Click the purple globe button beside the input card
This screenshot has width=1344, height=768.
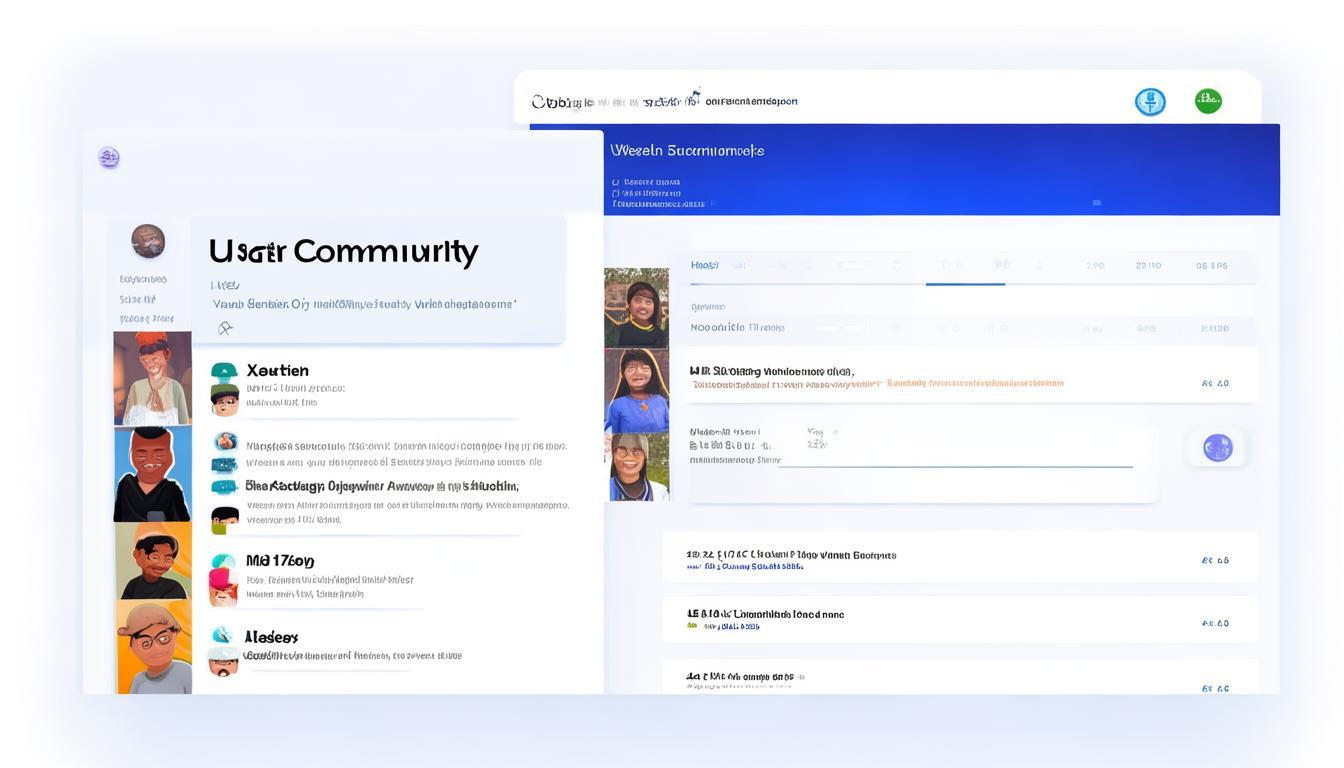coord(1217,448)
